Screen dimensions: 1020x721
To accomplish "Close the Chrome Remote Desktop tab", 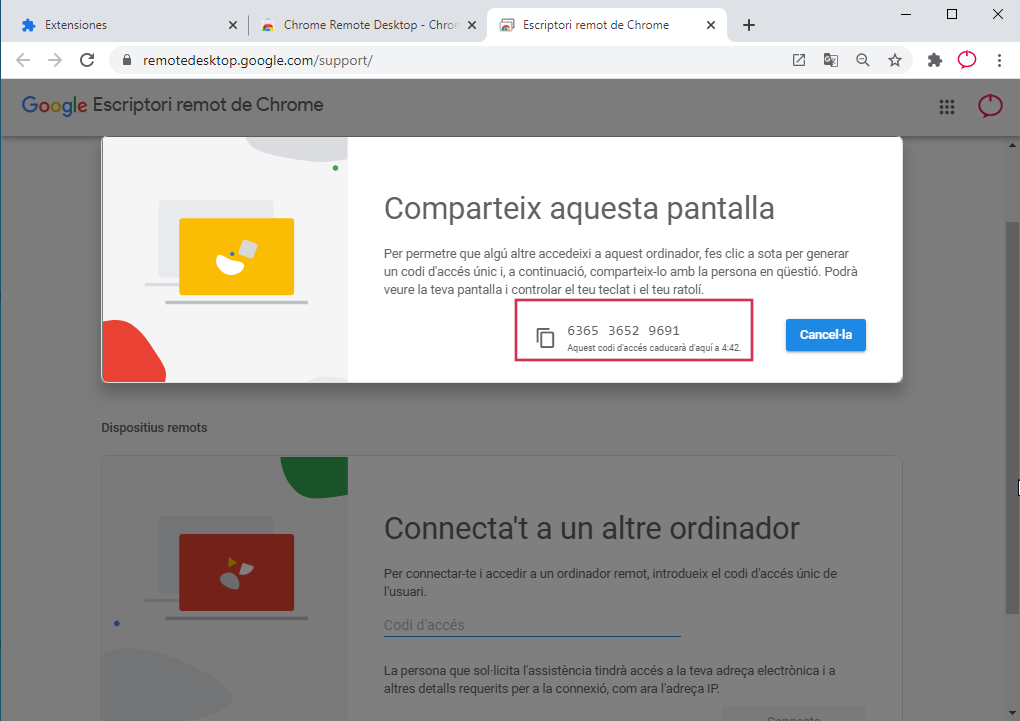I will click(472, 25).
